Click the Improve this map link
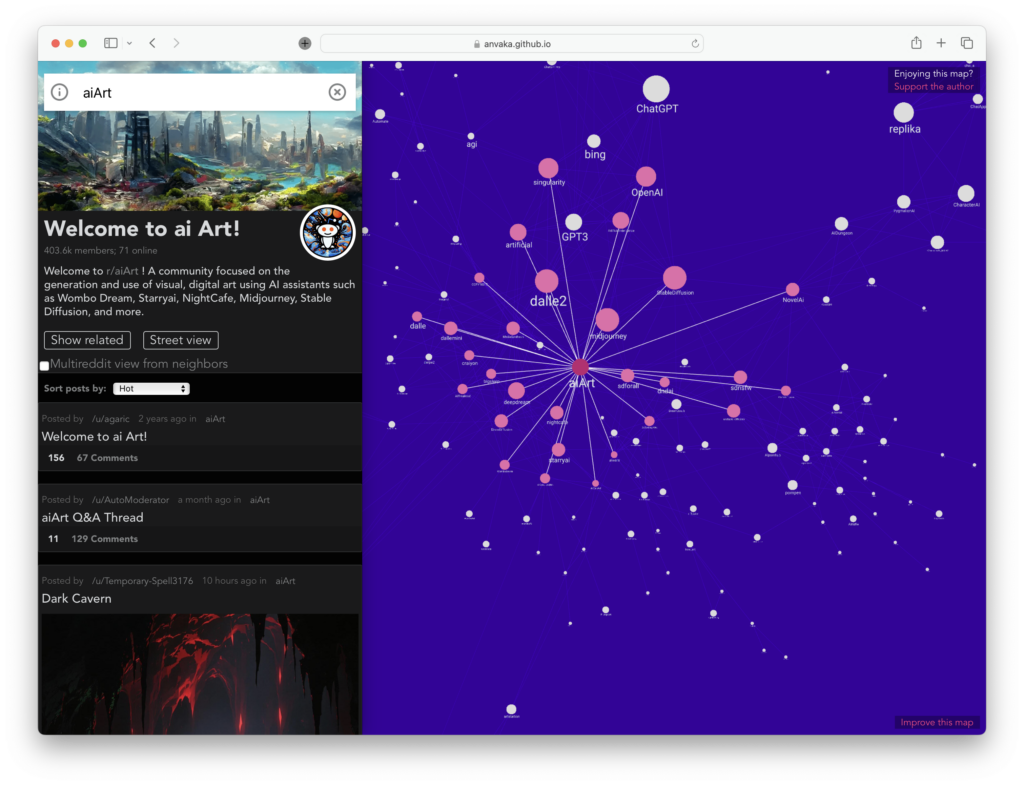This screenshot has width=1024, height=785. 936,722
